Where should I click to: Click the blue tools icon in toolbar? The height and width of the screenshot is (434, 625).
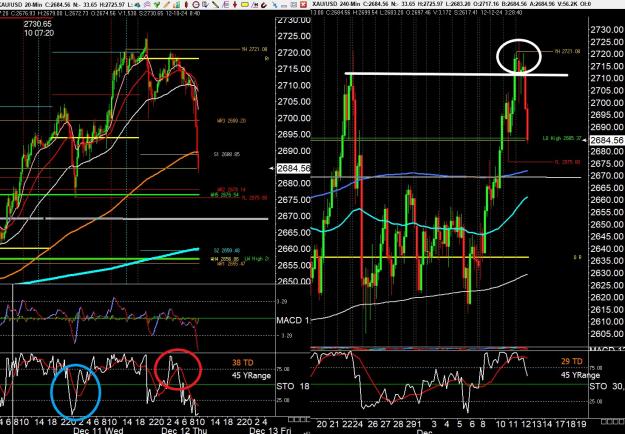click(275, 5)
